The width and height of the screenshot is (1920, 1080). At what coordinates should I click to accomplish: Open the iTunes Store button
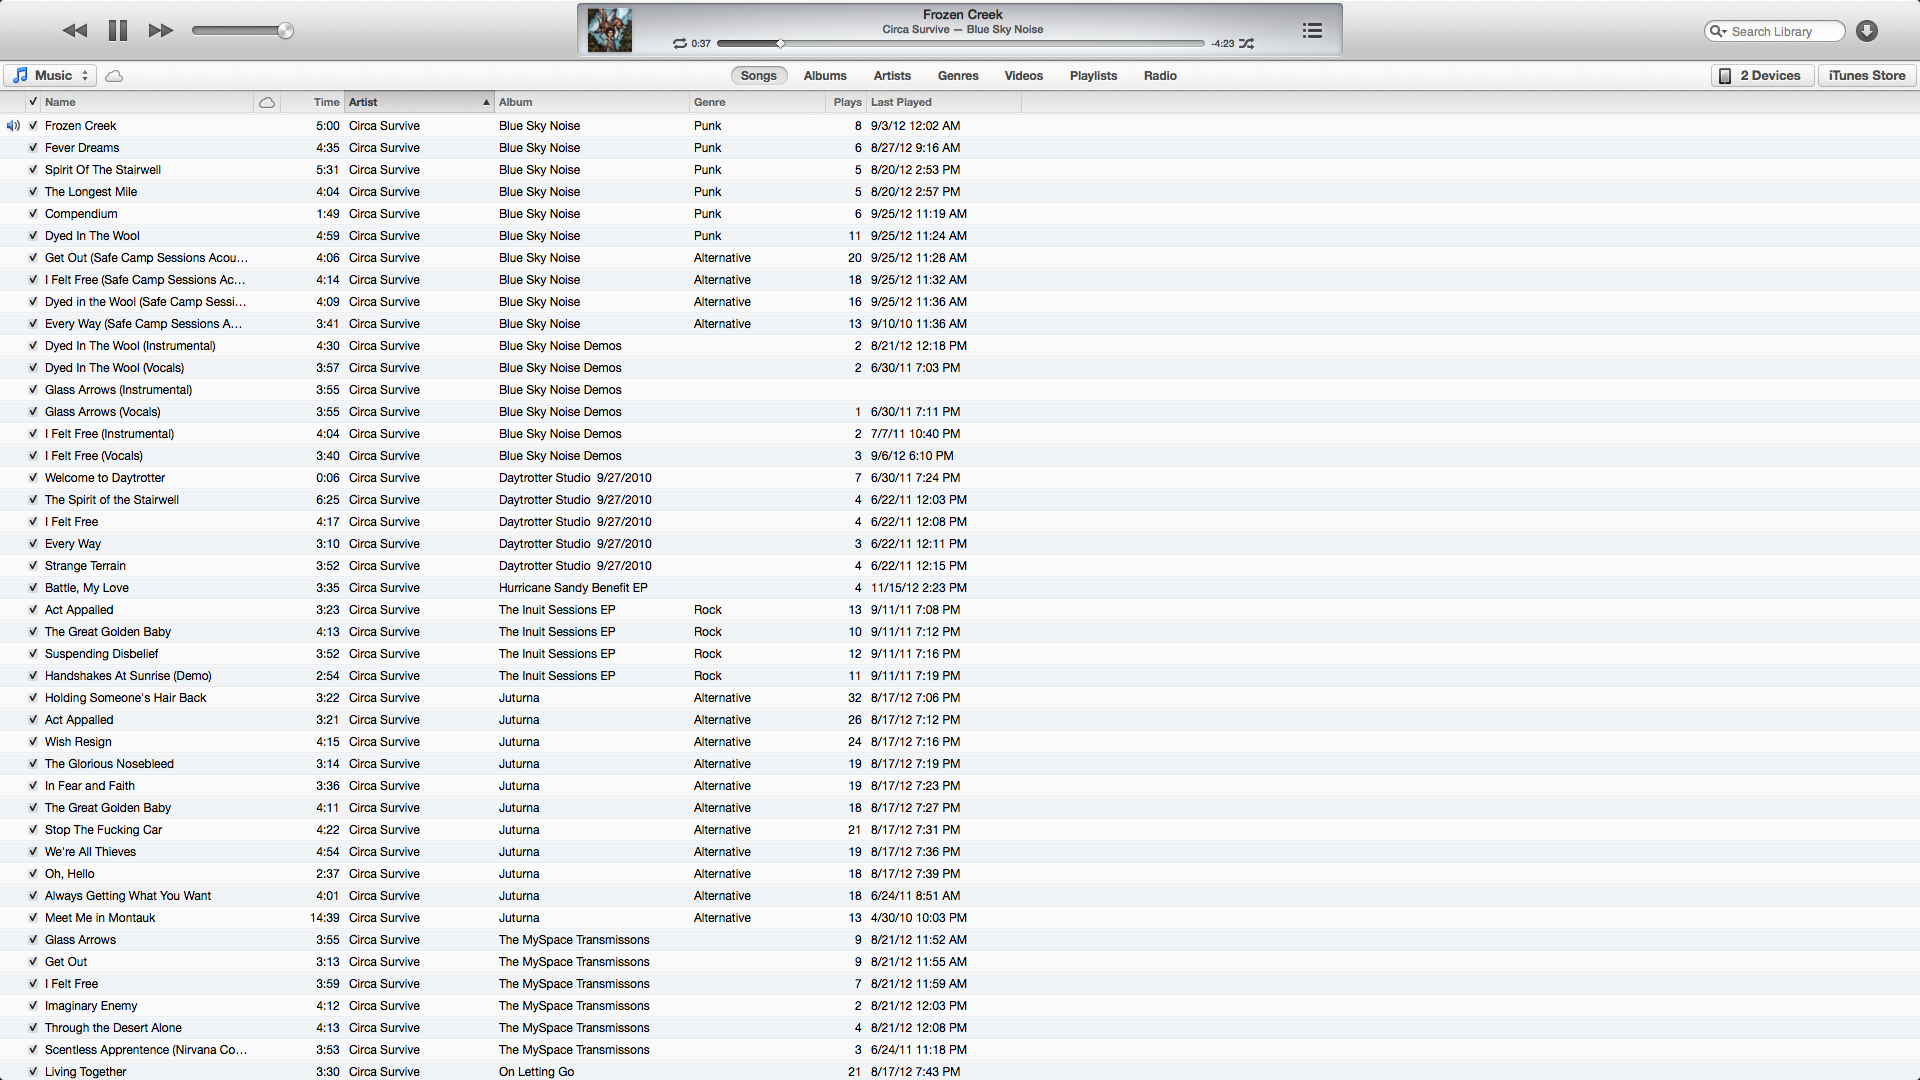pyautogui.click(x=1866, y=76)
